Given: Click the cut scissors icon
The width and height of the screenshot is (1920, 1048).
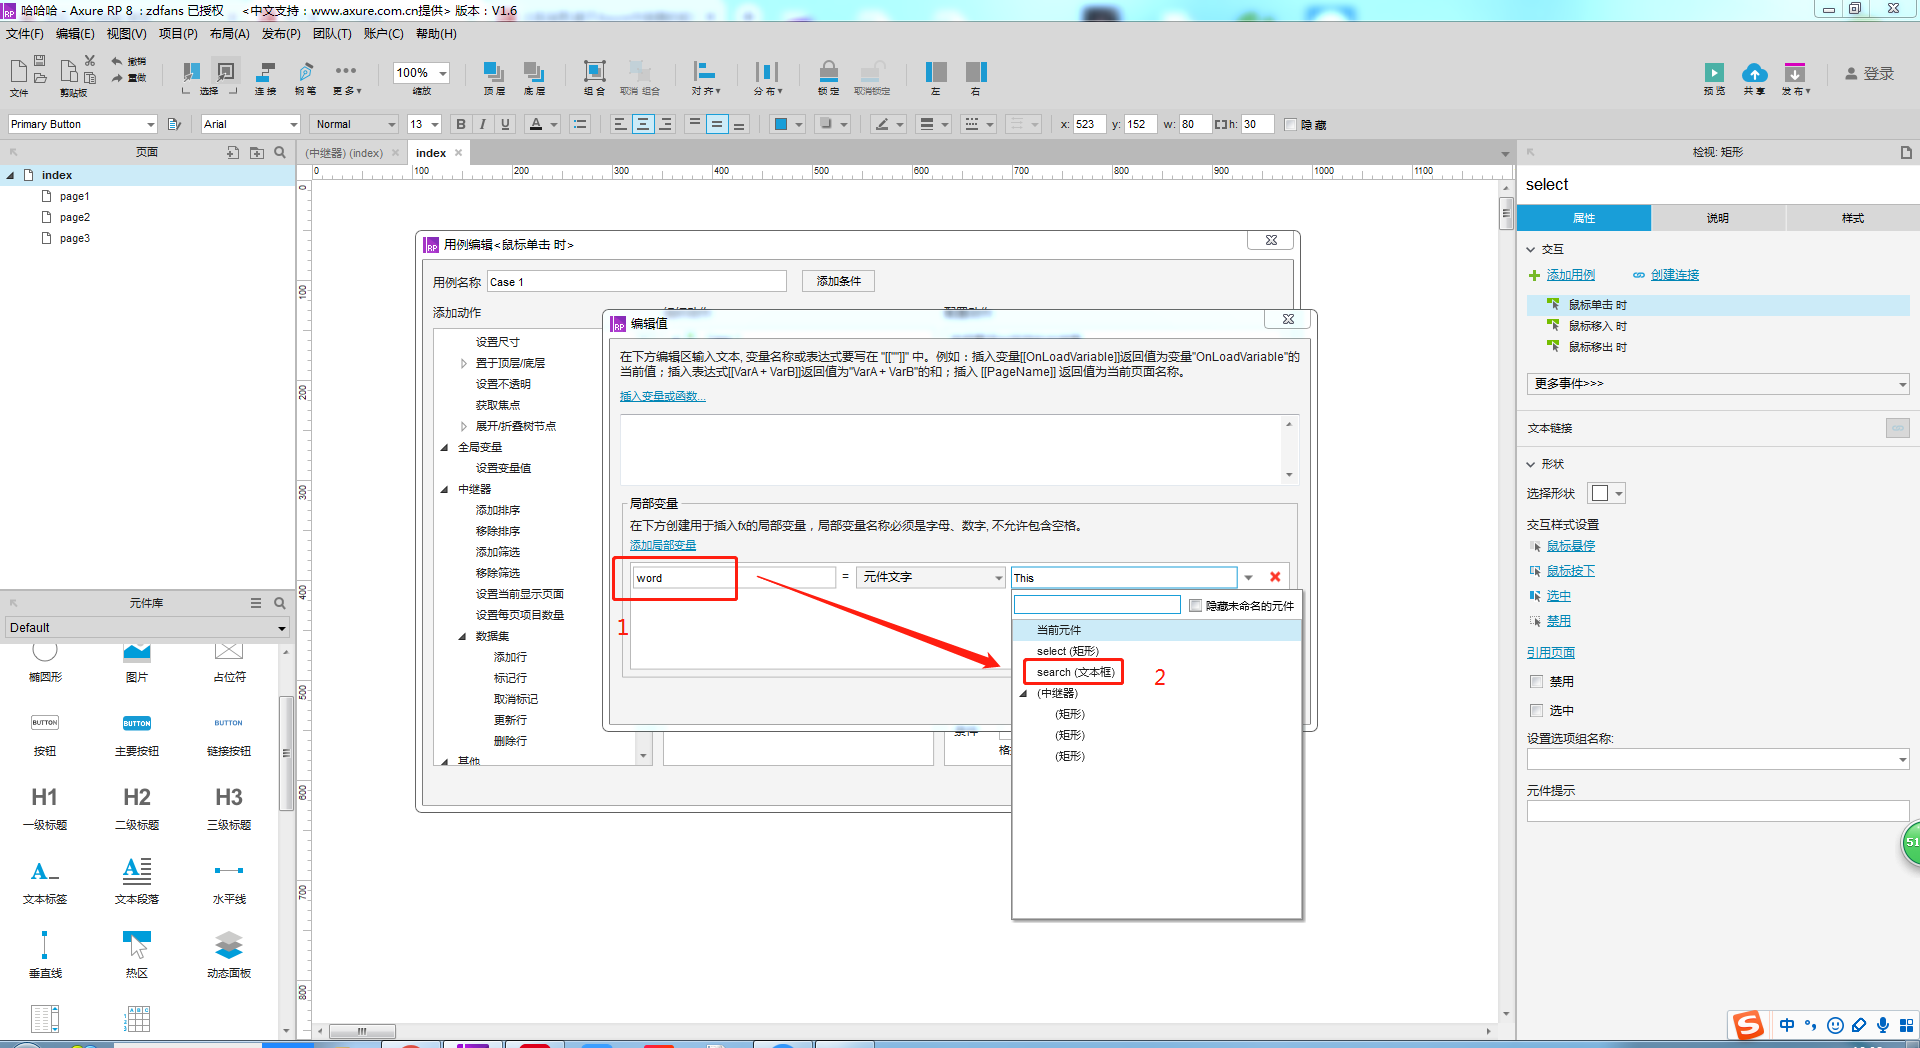Looking at the screenshot, I should click(90, 61).
